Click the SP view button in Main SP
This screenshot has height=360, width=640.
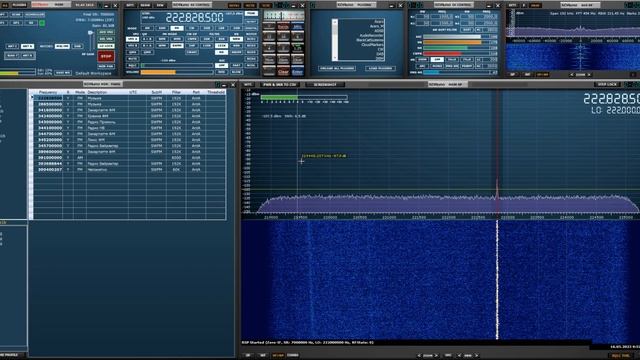click(x=248, y=356)
